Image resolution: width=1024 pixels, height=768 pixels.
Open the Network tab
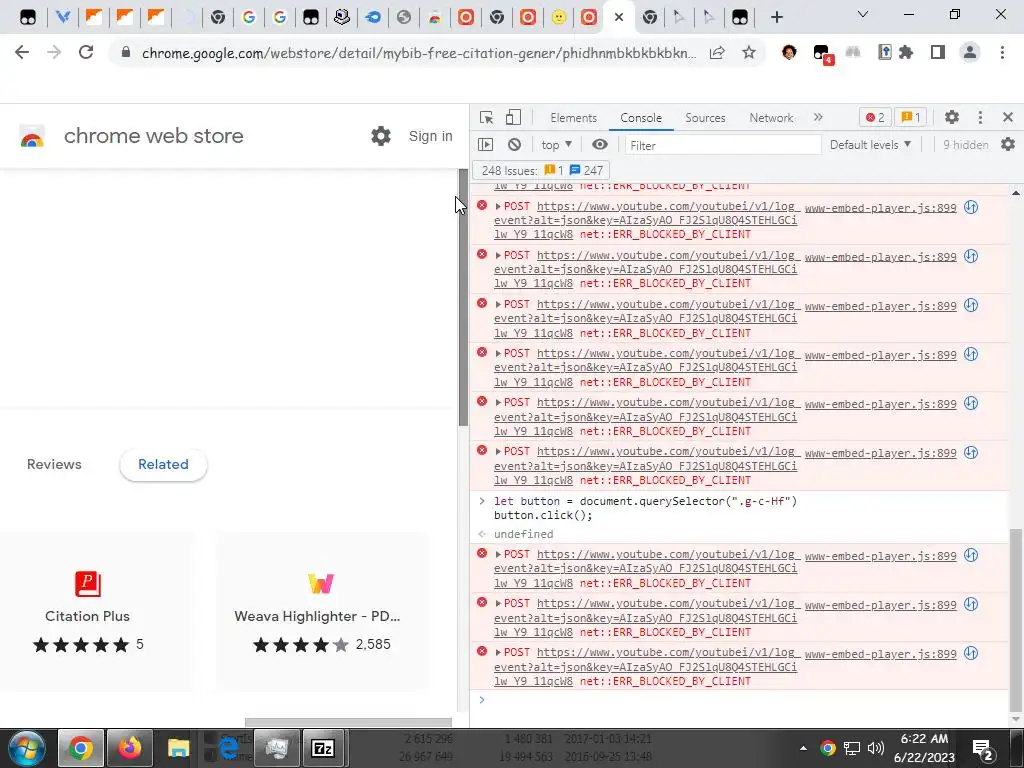[771, 118]
